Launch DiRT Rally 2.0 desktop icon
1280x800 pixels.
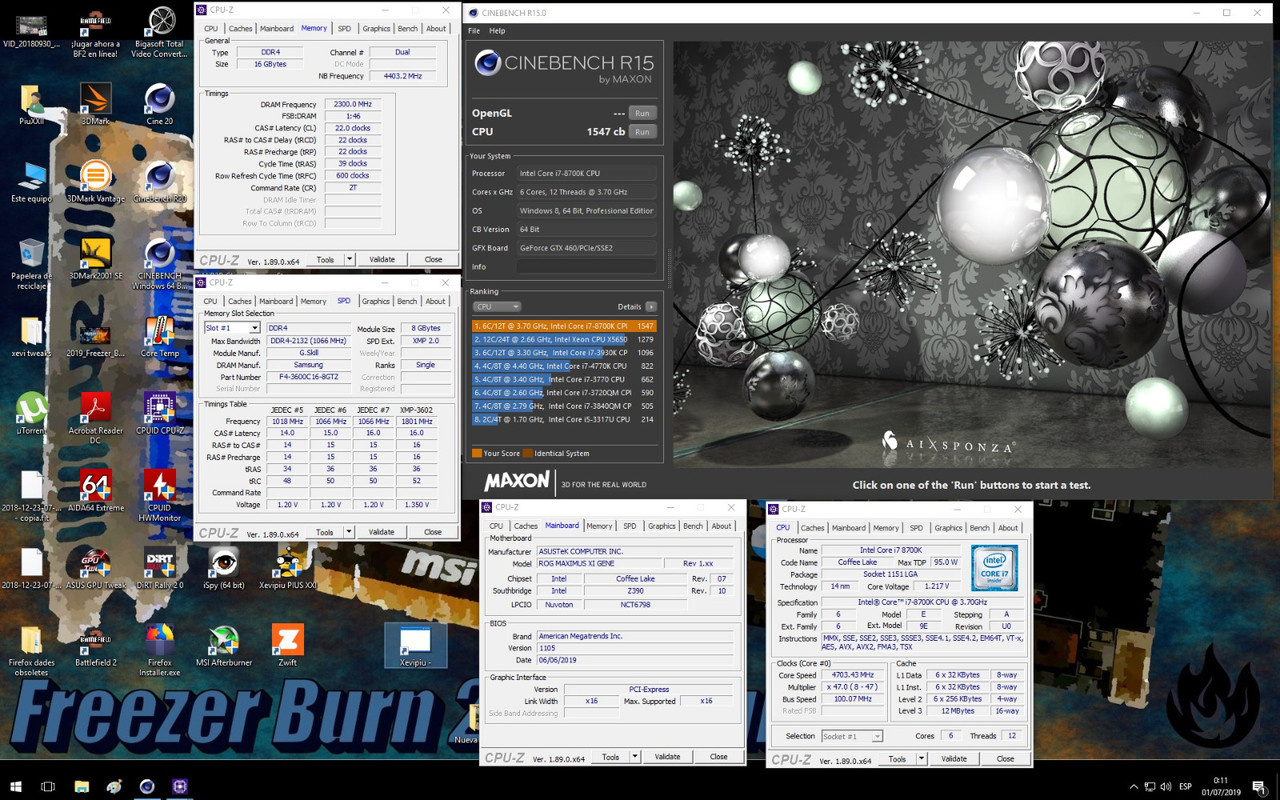pos(160,568)
